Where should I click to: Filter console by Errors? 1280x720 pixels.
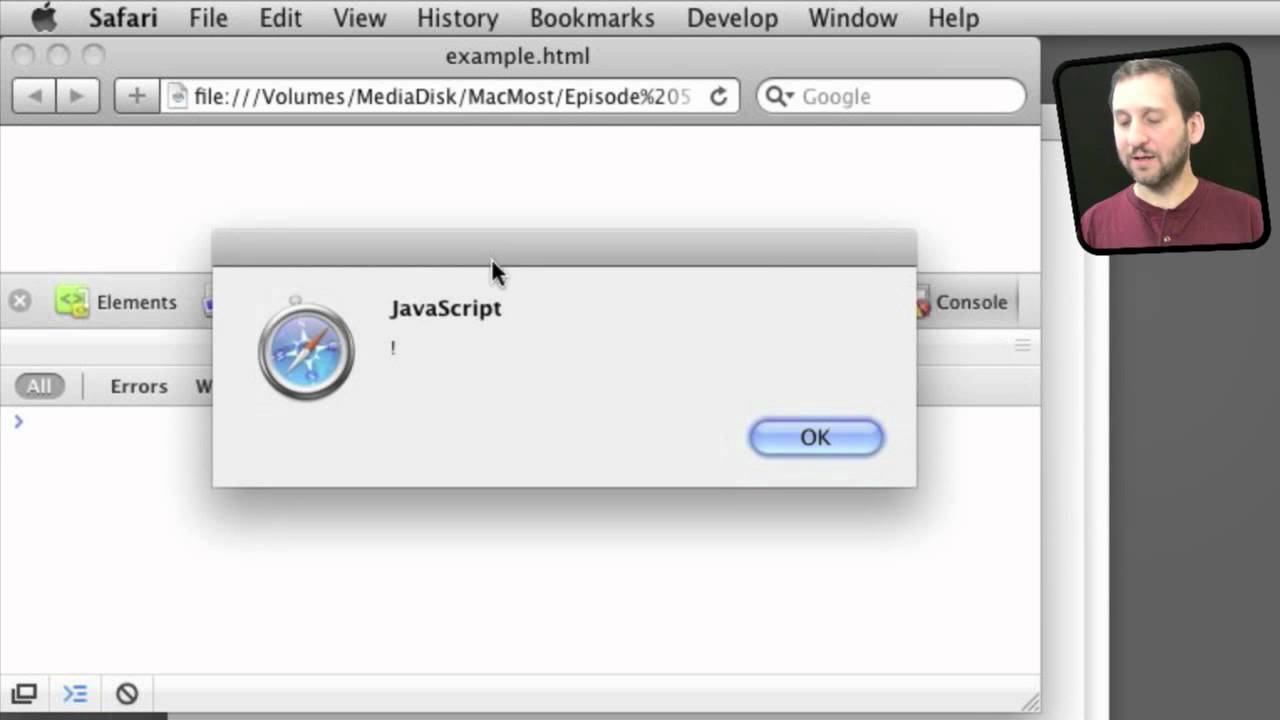click(x=139, y=386)
